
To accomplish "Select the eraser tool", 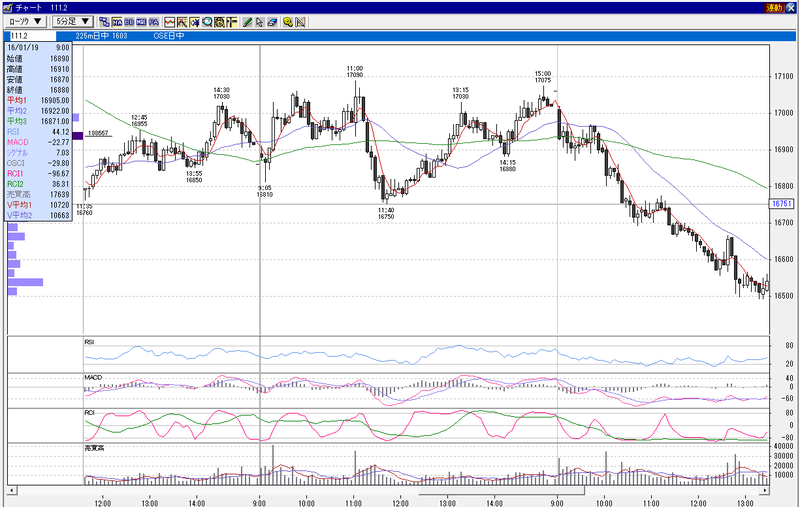I will point(272,22).
